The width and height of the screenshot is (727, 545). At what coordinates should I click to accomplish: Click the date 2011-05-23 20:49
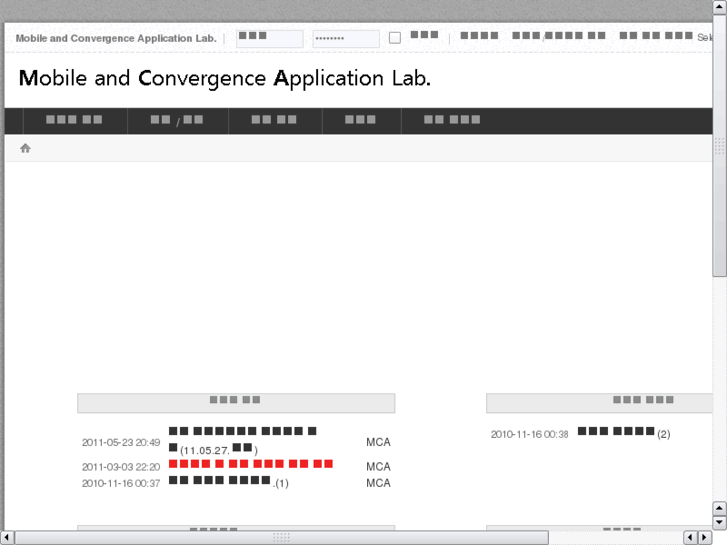pyautogui.click(x=121, y=442)
